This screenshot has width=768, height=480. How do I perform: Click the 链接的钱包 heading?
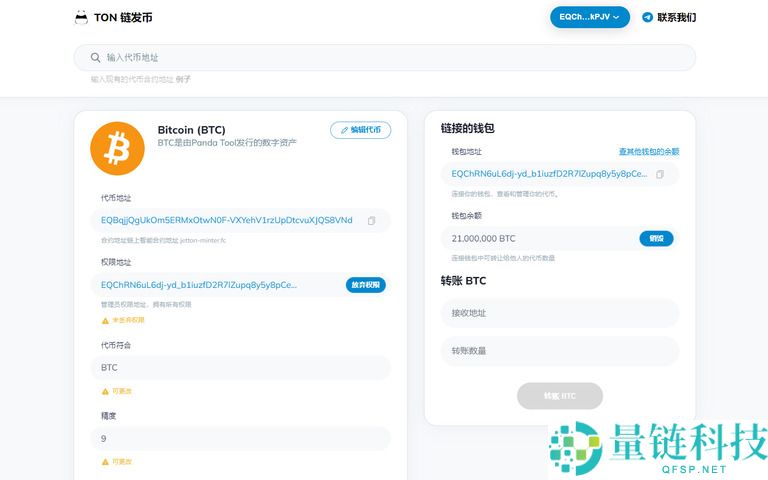tap(467, 128)
